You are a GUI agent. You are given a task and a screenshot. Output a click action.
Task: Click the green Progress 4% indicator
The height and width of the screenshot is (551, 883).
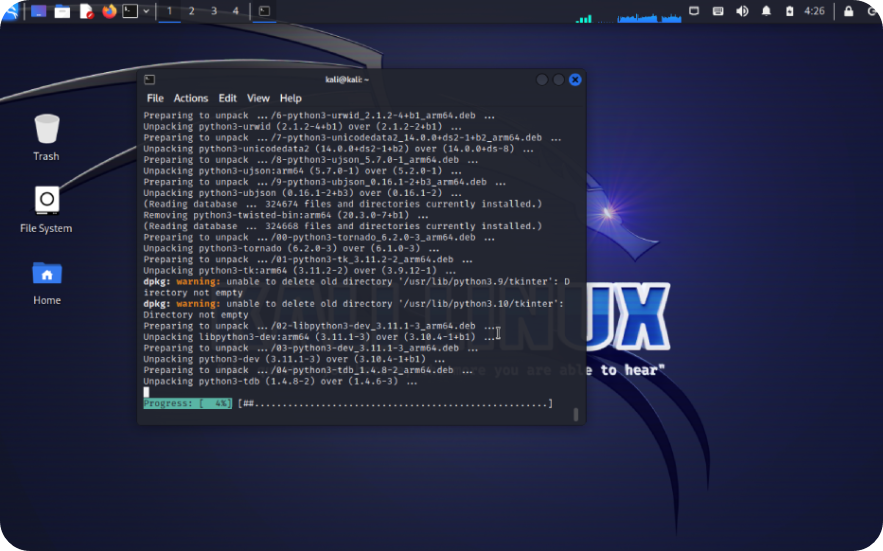[188, 403]
